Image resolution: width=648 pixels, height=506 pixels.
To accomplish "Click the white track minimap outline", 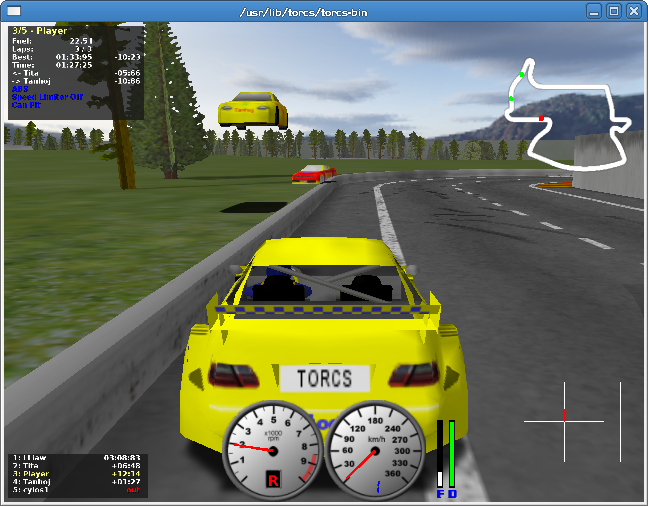I will click(568, 115).
